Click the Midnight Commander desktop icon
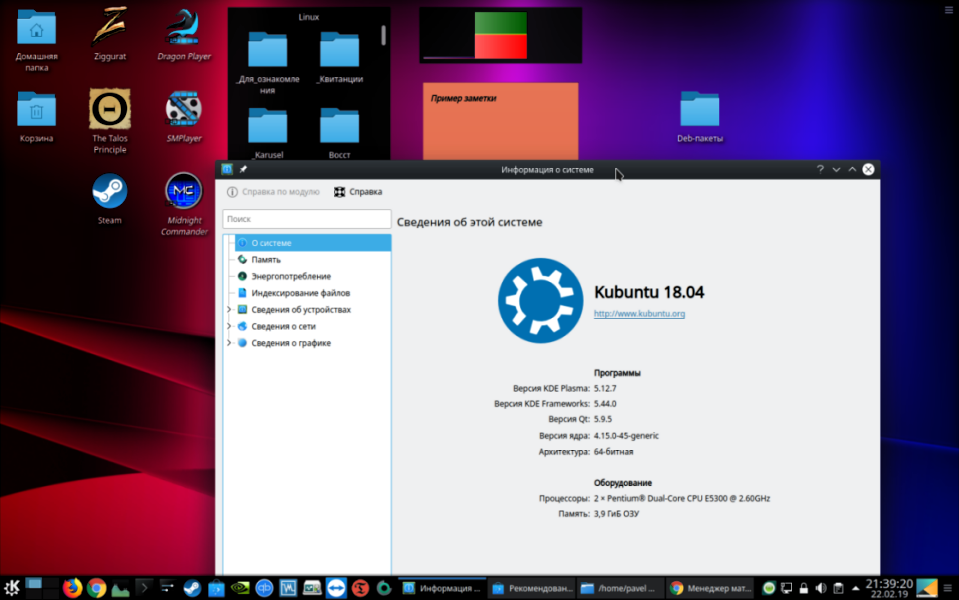Viewport: 959px width, 600px height. (x=183, y=192)
